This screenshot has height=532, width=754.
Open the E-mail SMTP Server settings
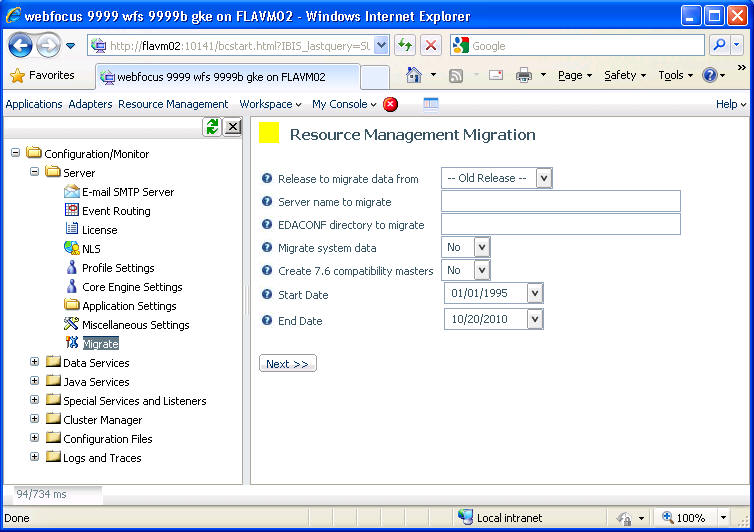[127, 192]
